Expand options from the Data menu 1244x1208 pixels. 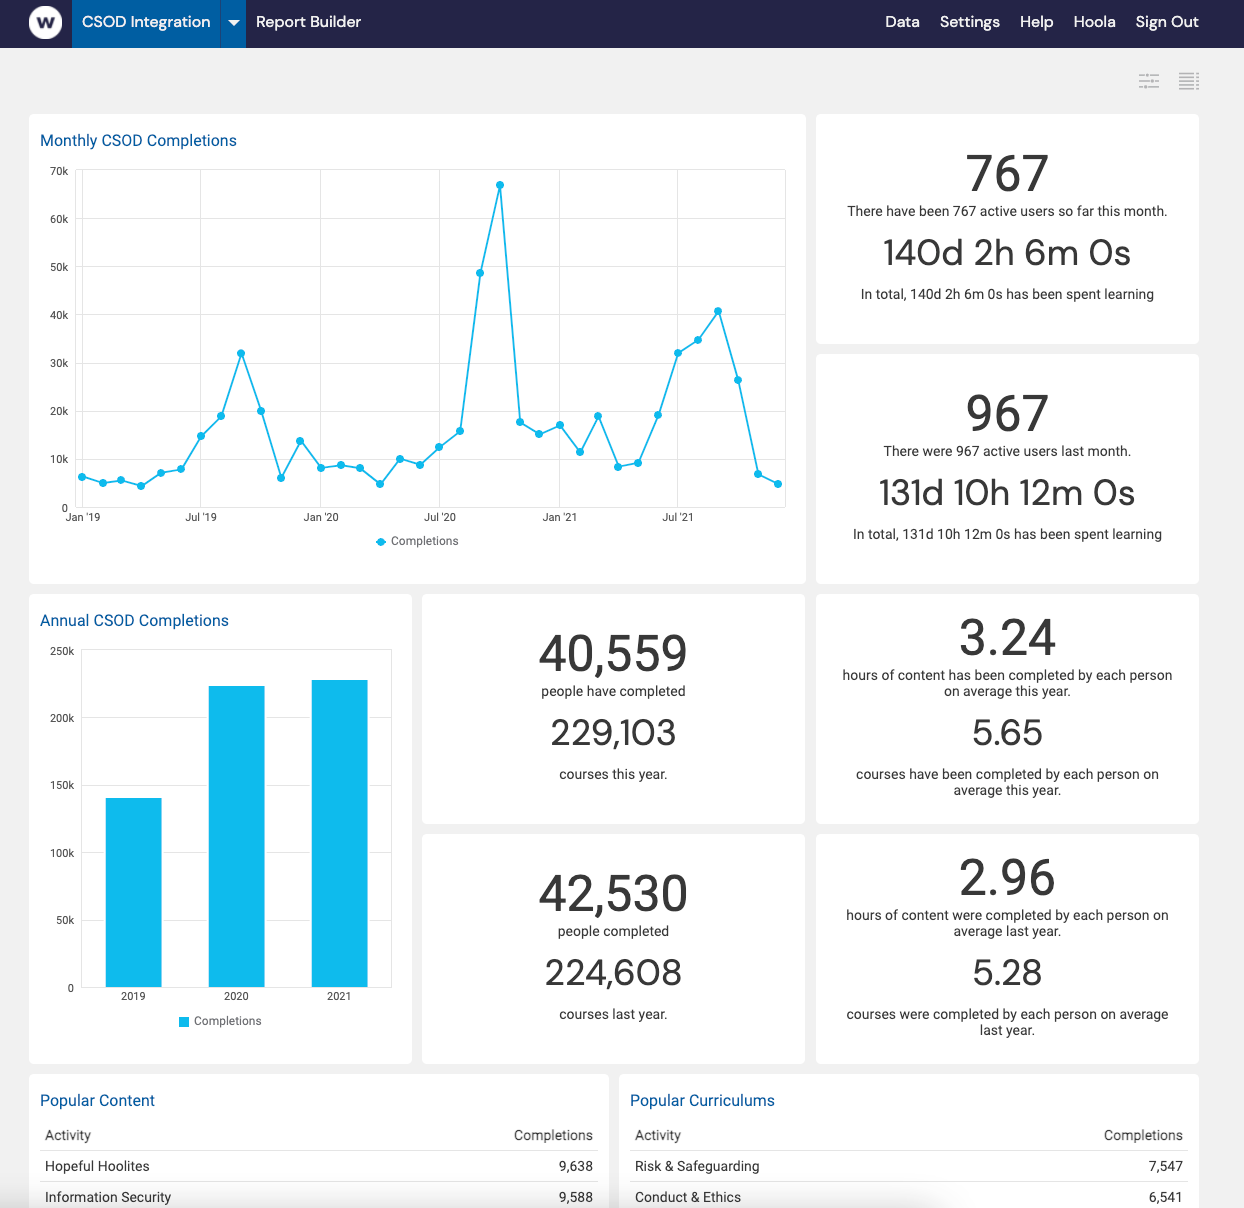point(902,21)
